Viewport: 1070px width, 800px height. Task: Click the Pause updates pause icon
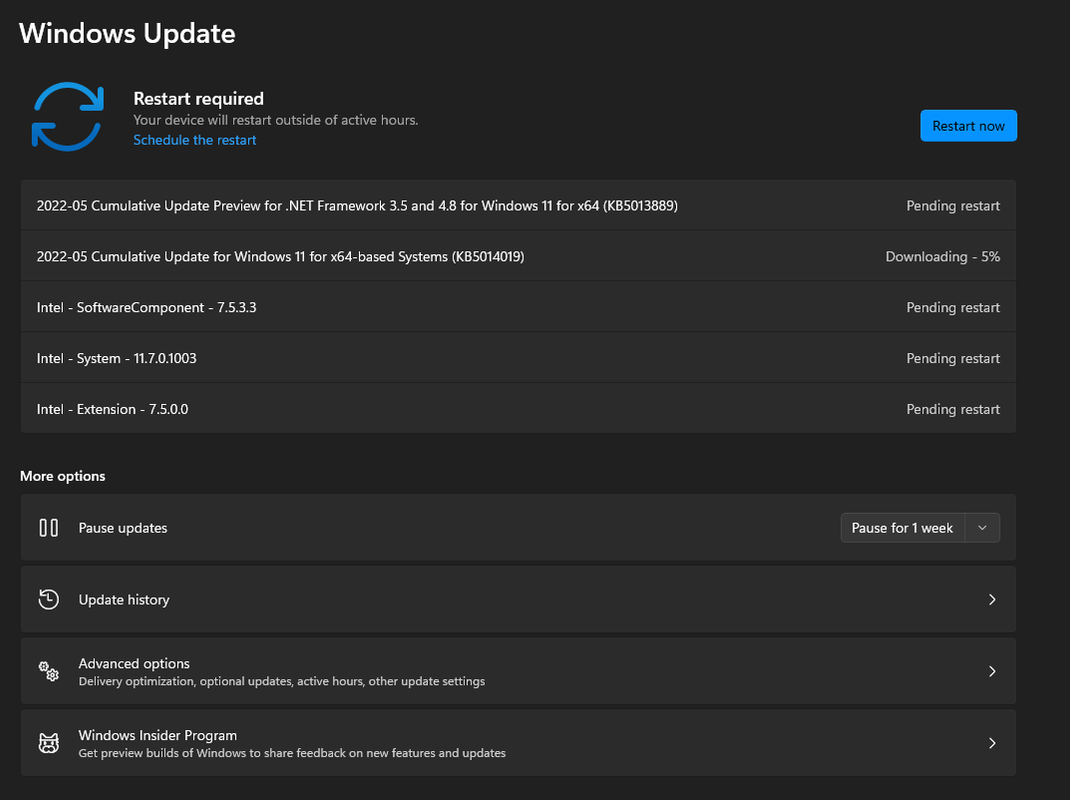point(48,528)
